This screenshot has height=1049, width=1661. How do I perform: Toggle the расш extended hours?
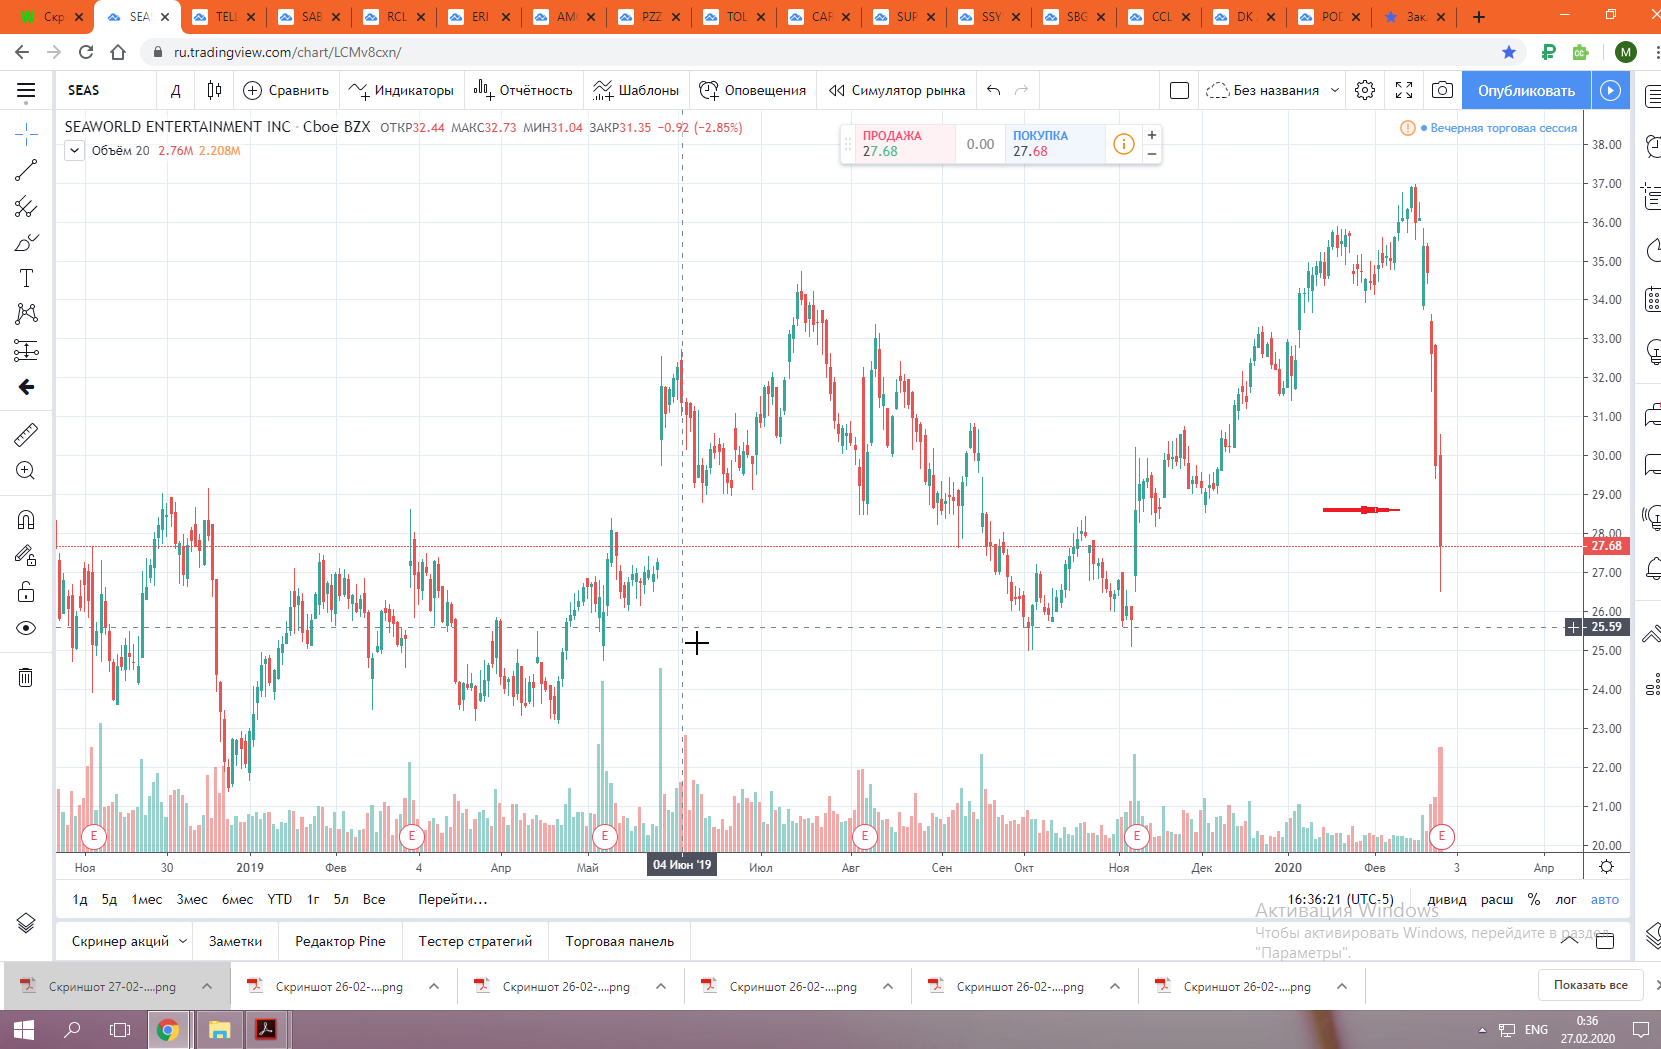click(1497, 899)
